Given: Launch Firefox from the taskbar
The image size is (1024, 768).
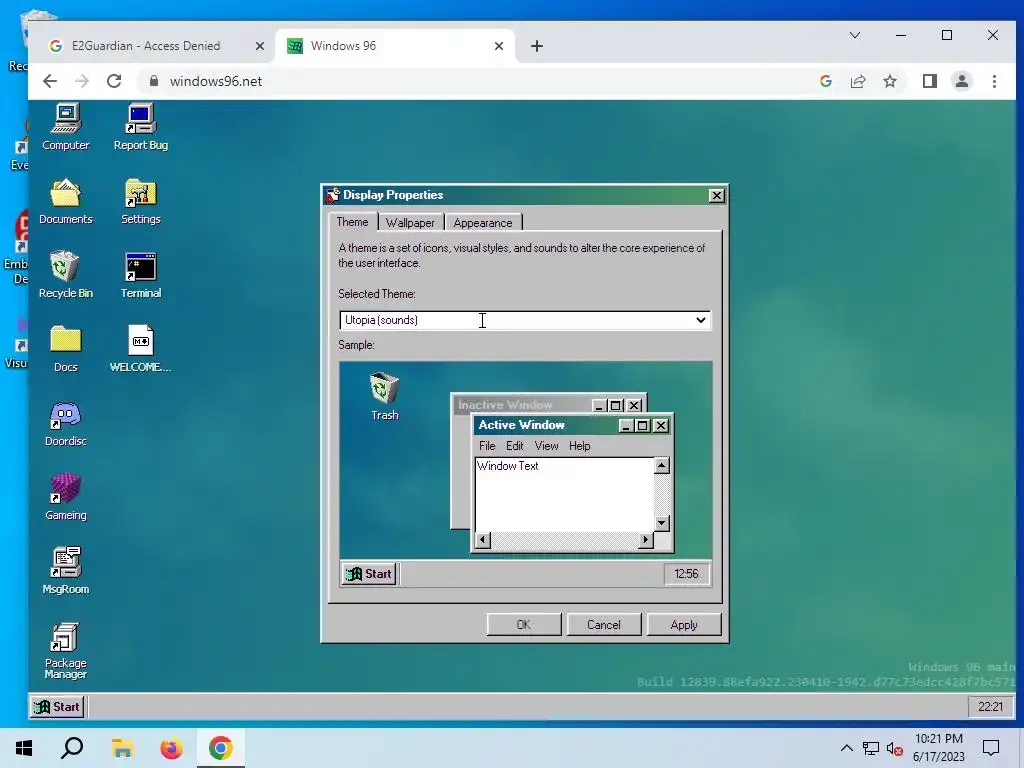Looking at the screenshot, I should pyautogui.click(x=172, y=748).
